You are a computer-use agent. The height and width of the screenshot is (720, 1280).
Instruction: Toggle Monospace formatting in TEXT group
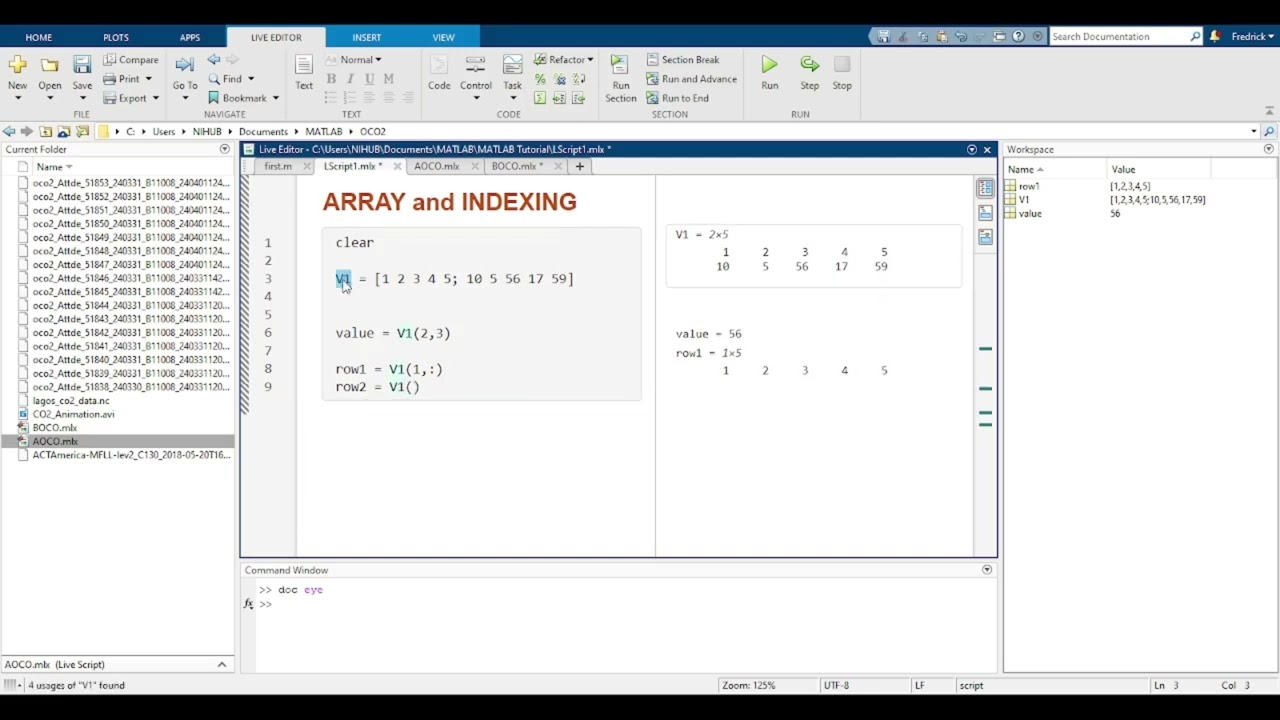coord(388,79)
